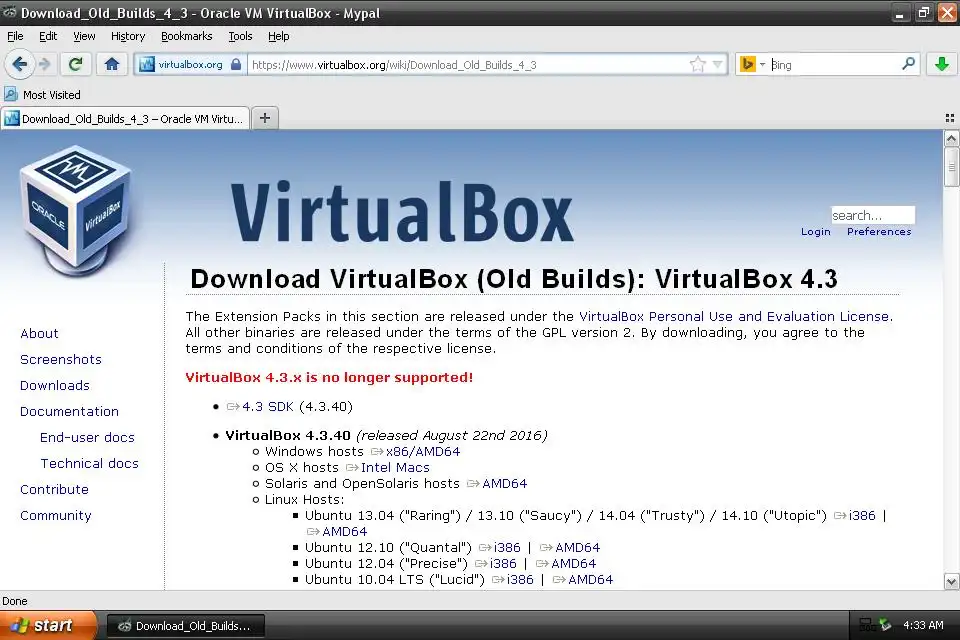Click the Mypal title bar icon

[x=9, y=12]
